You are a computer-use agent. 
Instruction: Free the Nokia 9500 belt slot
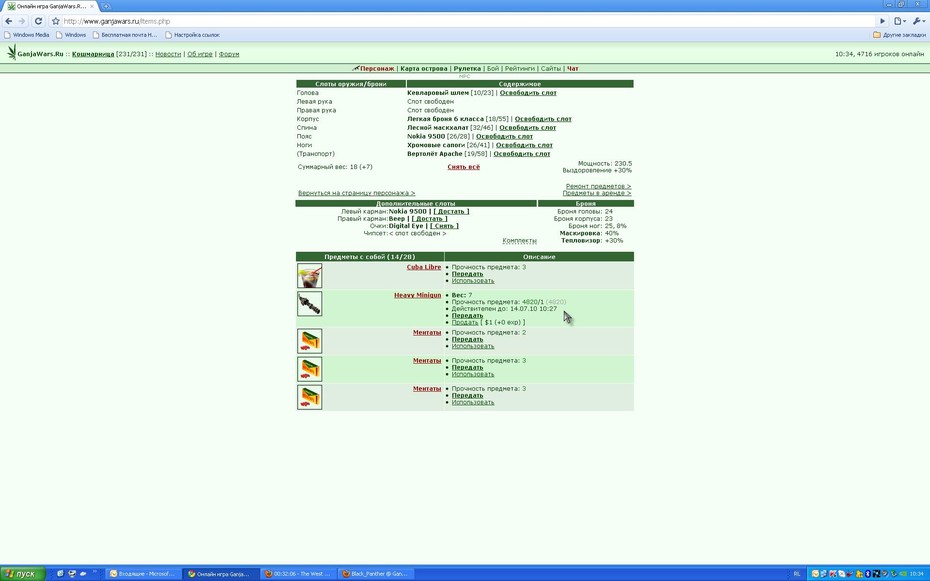click(504, 136)
